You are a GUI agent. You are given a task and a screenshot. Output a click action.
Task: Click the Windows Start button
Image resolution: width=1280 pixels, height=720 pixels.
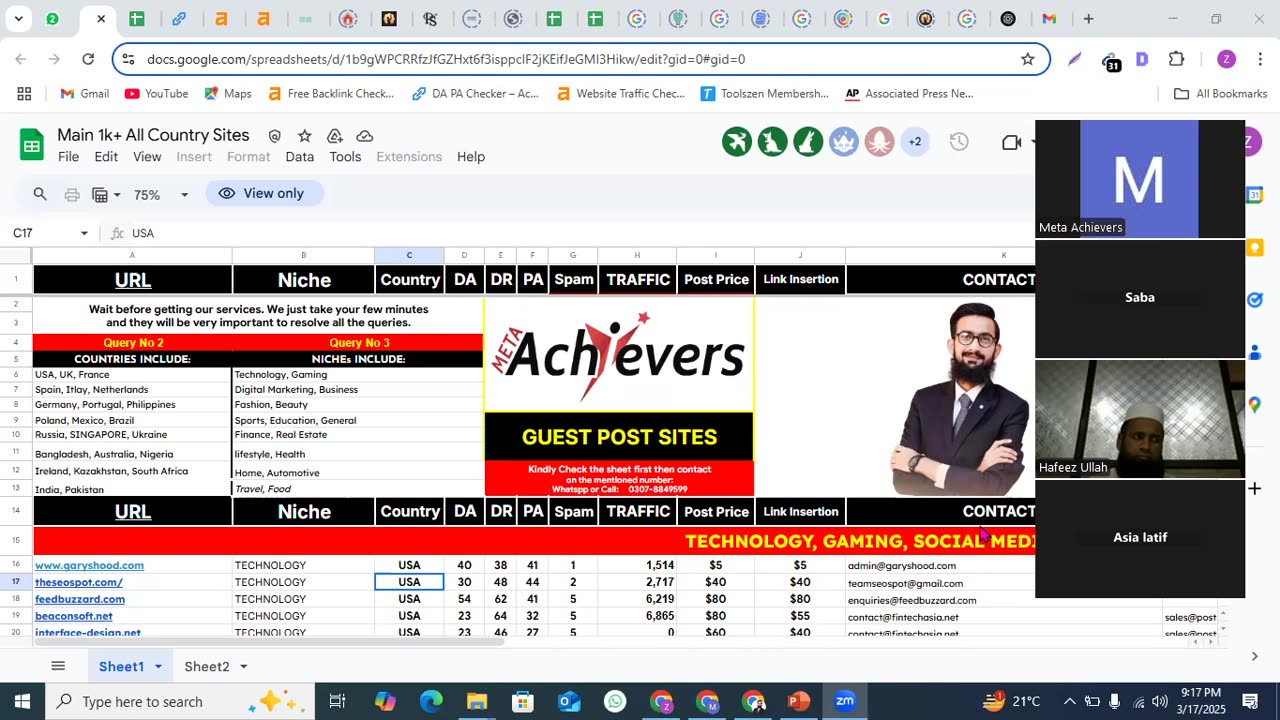tap(22, 701)
